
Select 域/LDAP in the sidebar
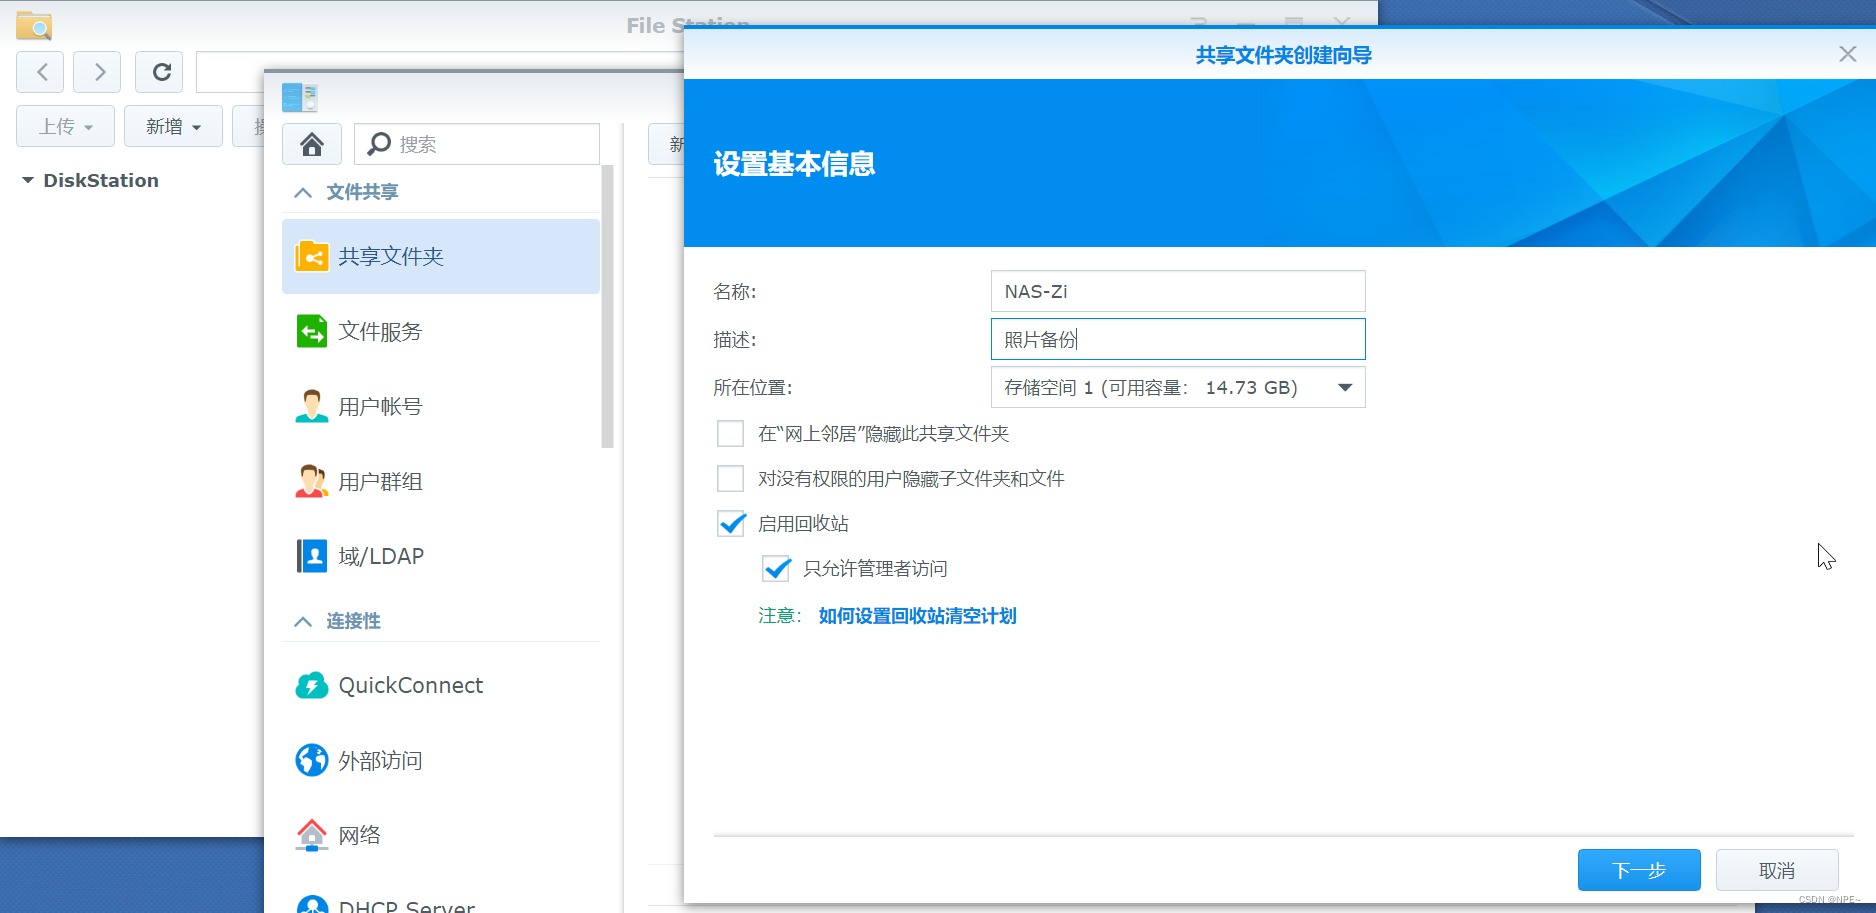(441, 556)
